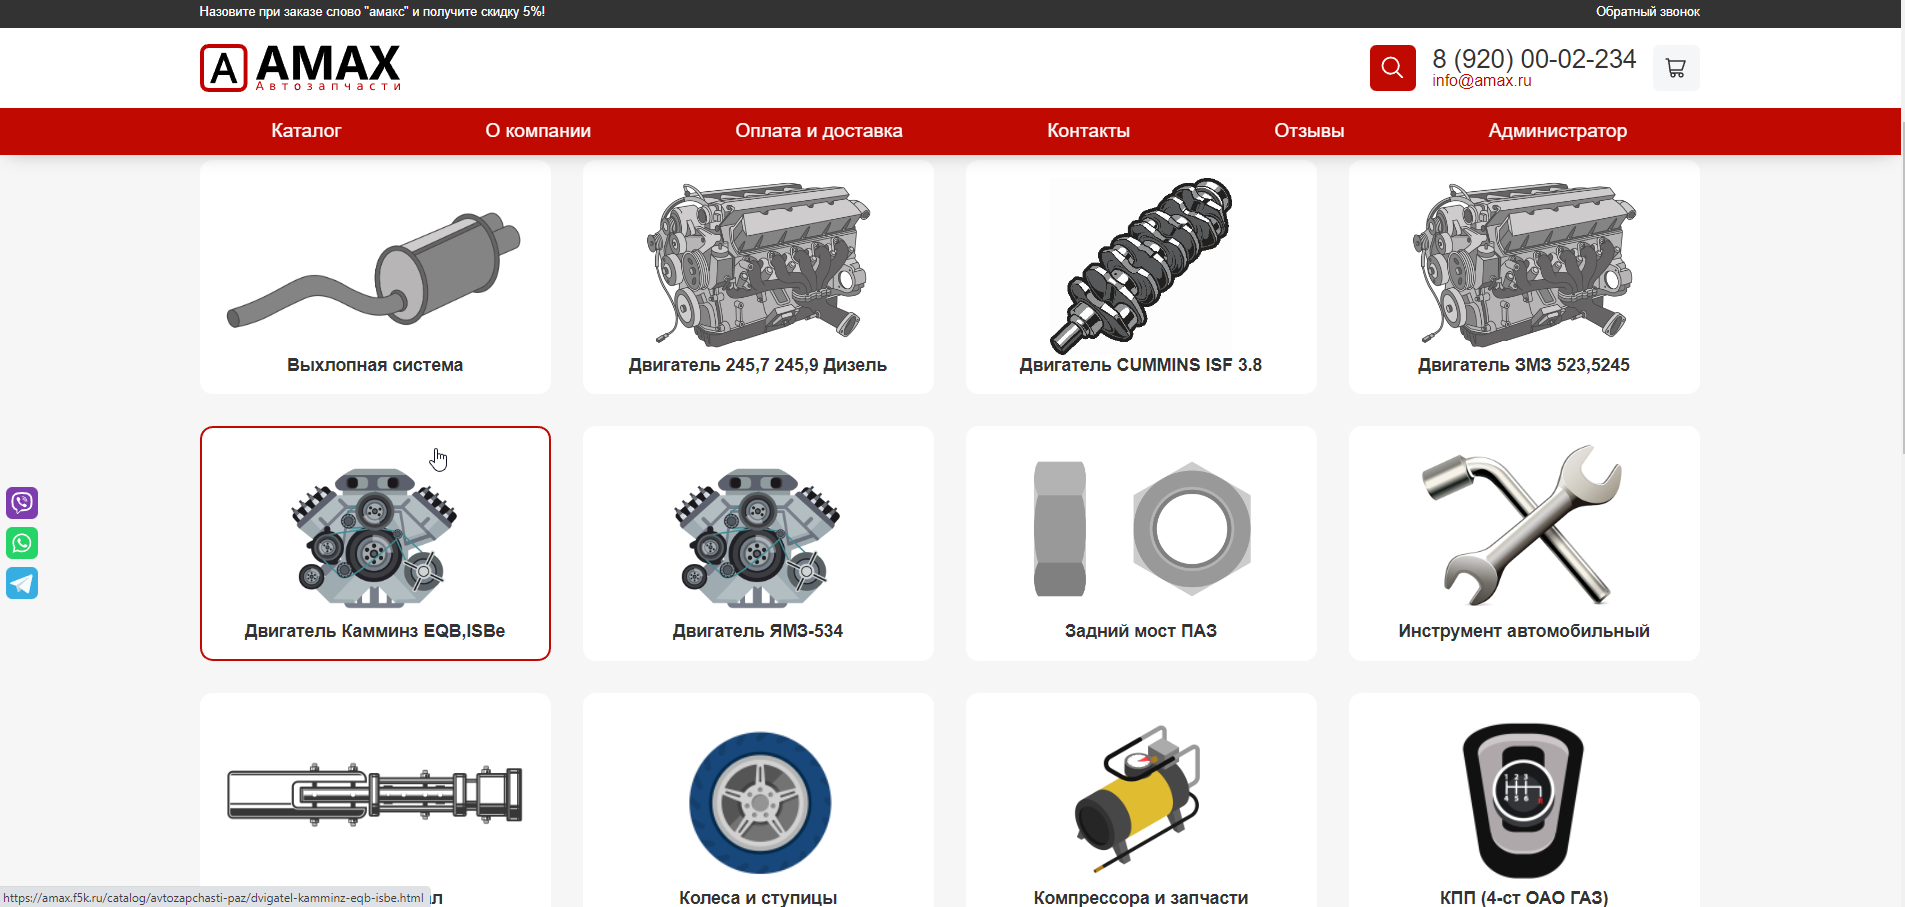Click the blue wheel image

click(x=760, y=803)
